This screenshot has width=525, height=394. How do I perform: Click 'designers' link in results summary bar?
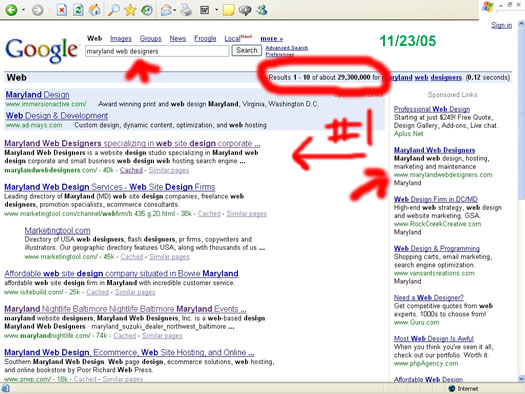tap(446, 77)
